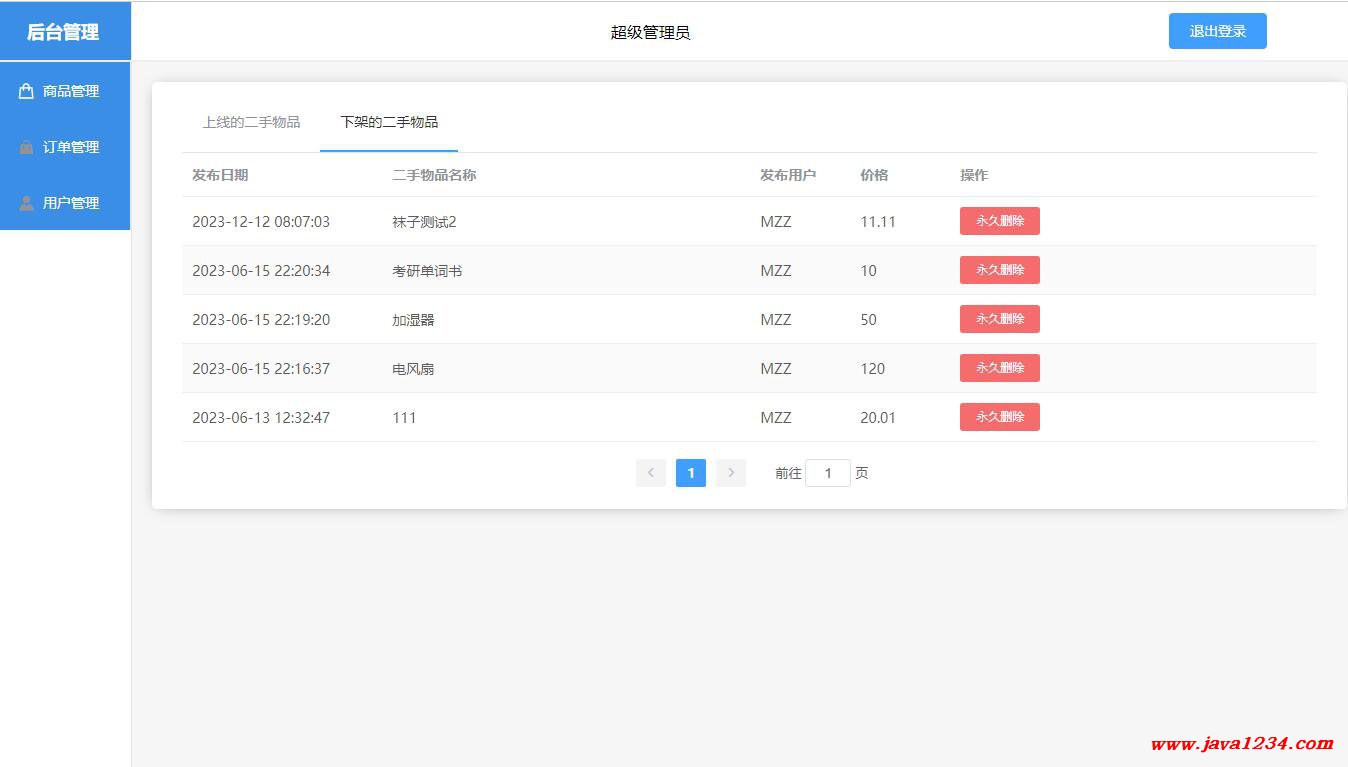Go to the previous page arrow

(651, 473)
